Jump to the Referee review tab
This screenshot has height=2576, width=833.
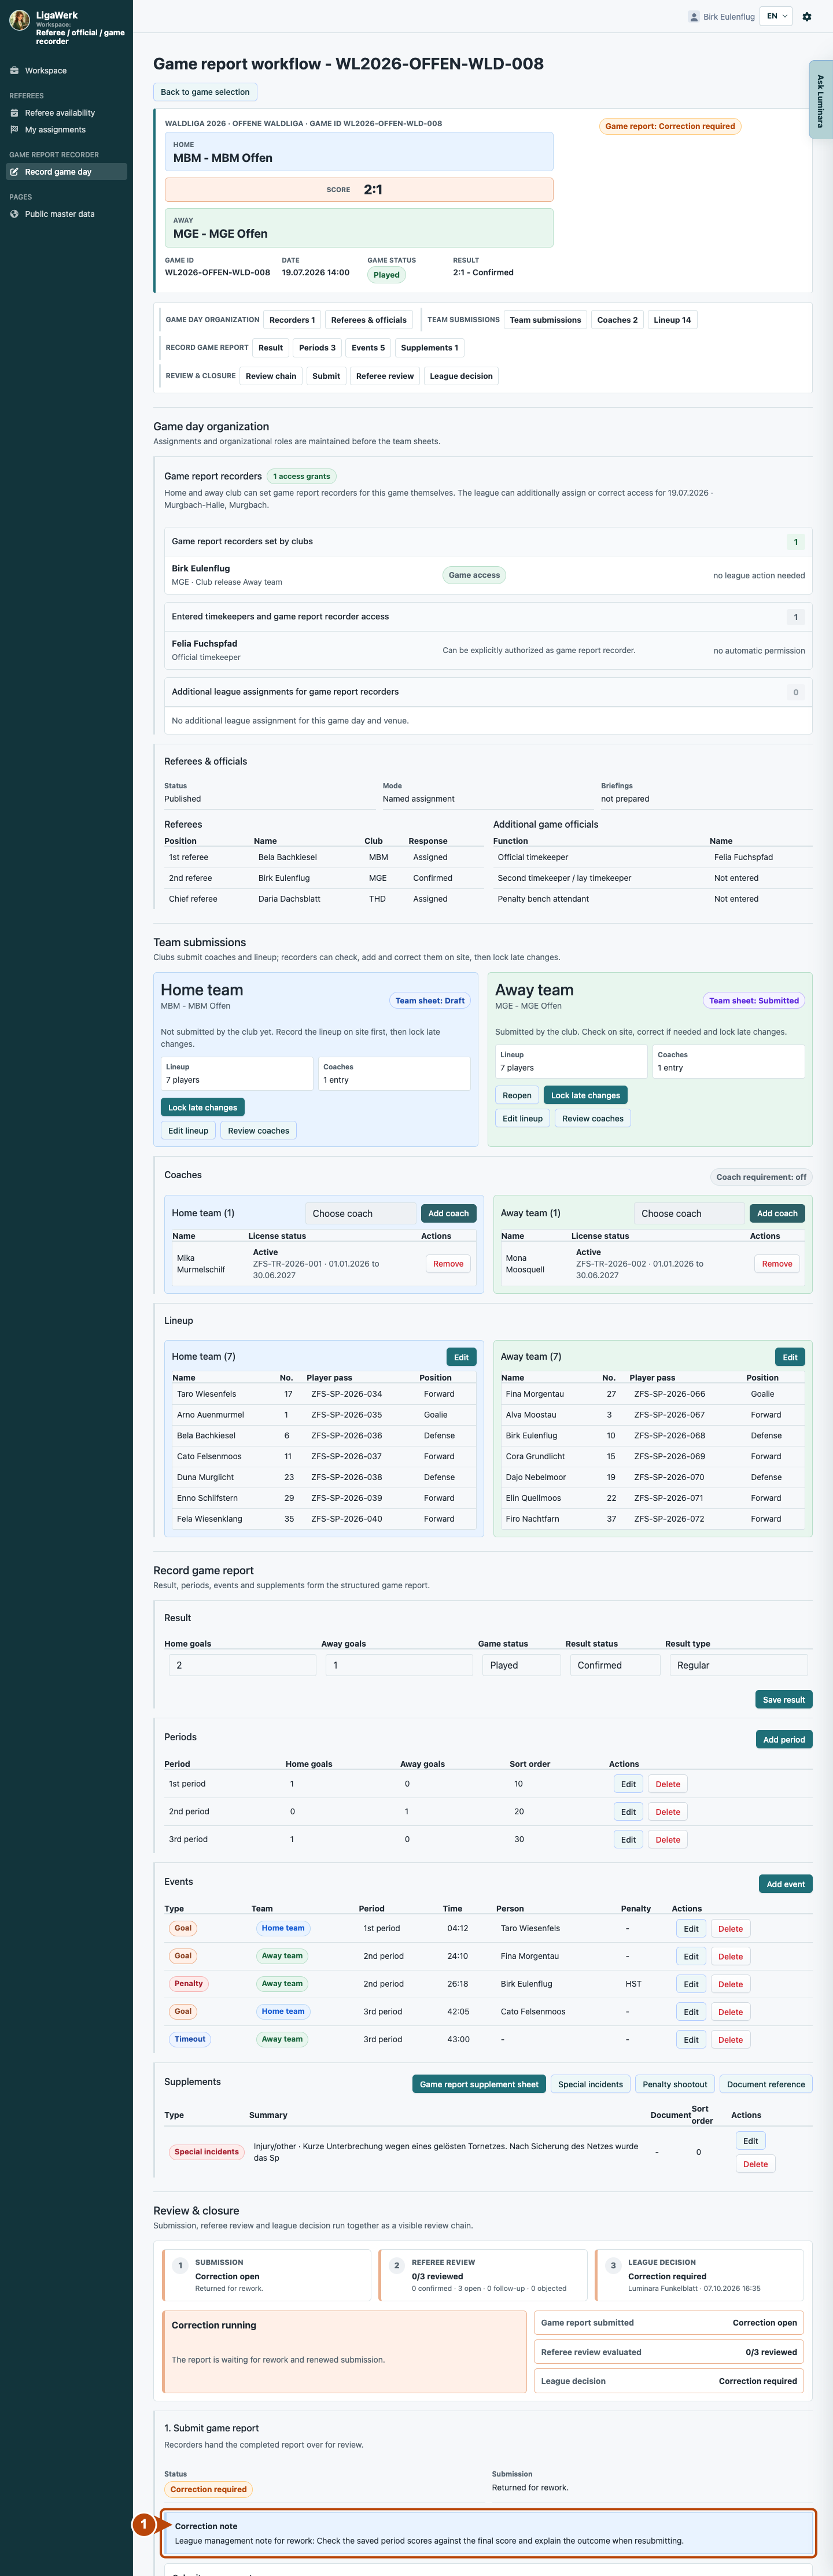pos(385,376)
